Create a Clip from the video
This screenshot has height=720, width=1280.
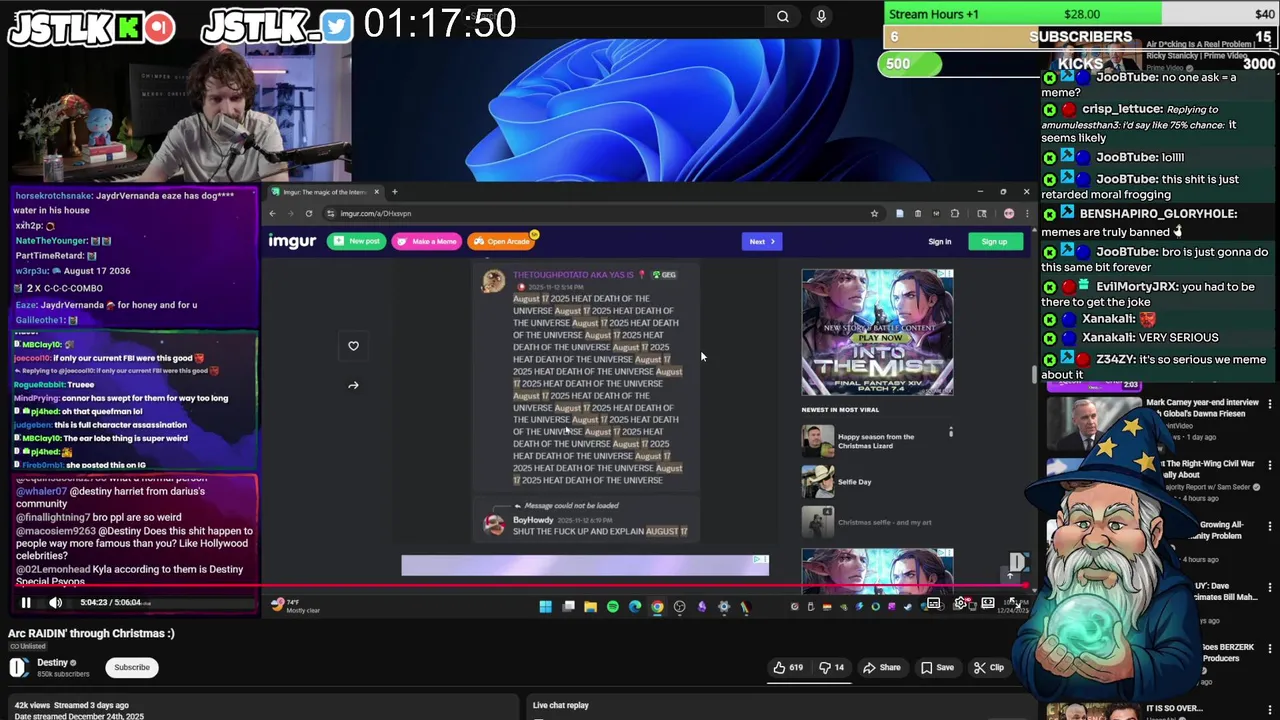click(989, 667)
